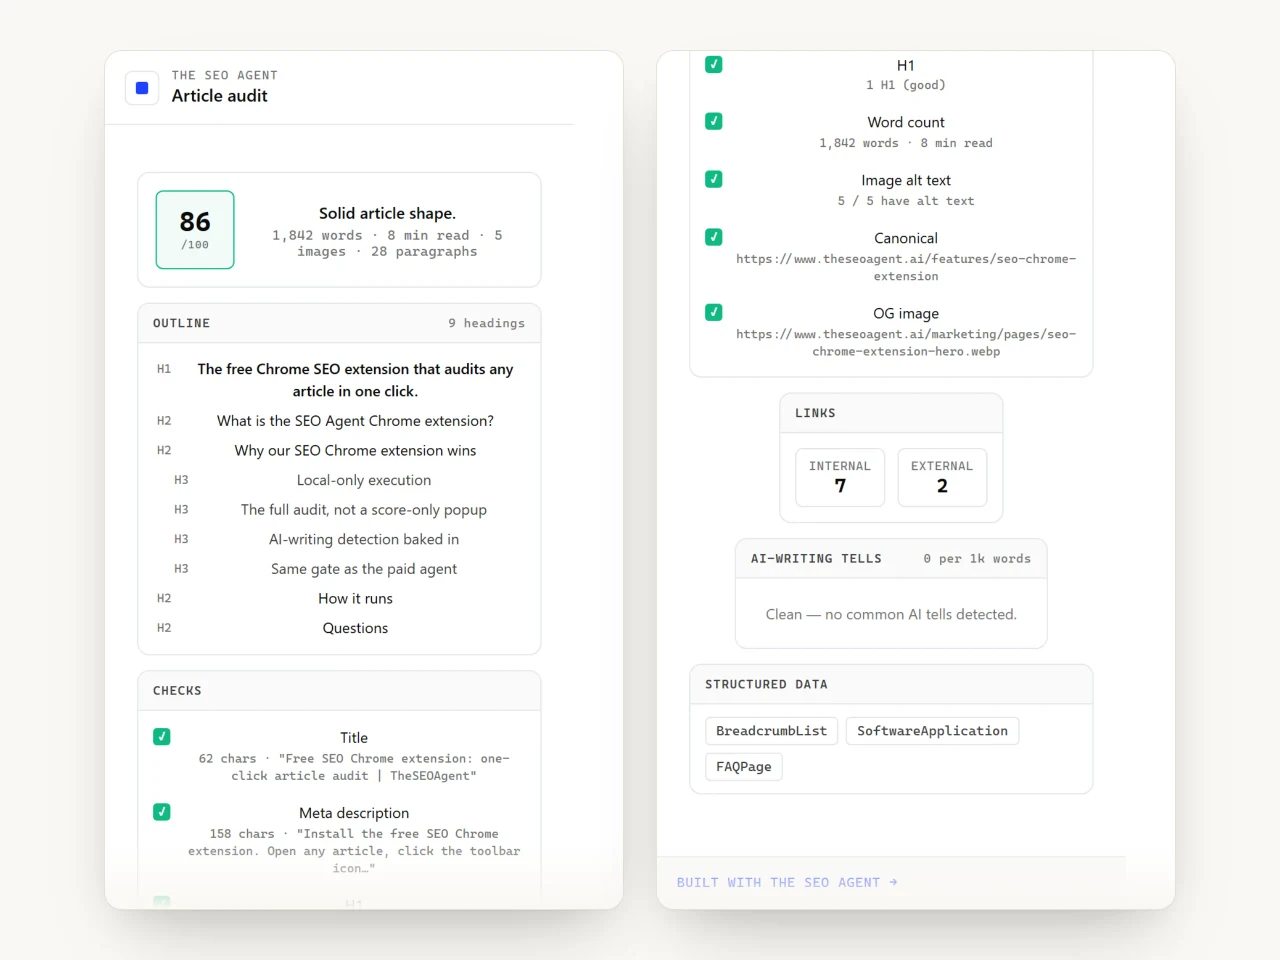Select AI-writing detection baked in heading
The width and height of the screenshot is (1280, 960).
pos(364,539)
